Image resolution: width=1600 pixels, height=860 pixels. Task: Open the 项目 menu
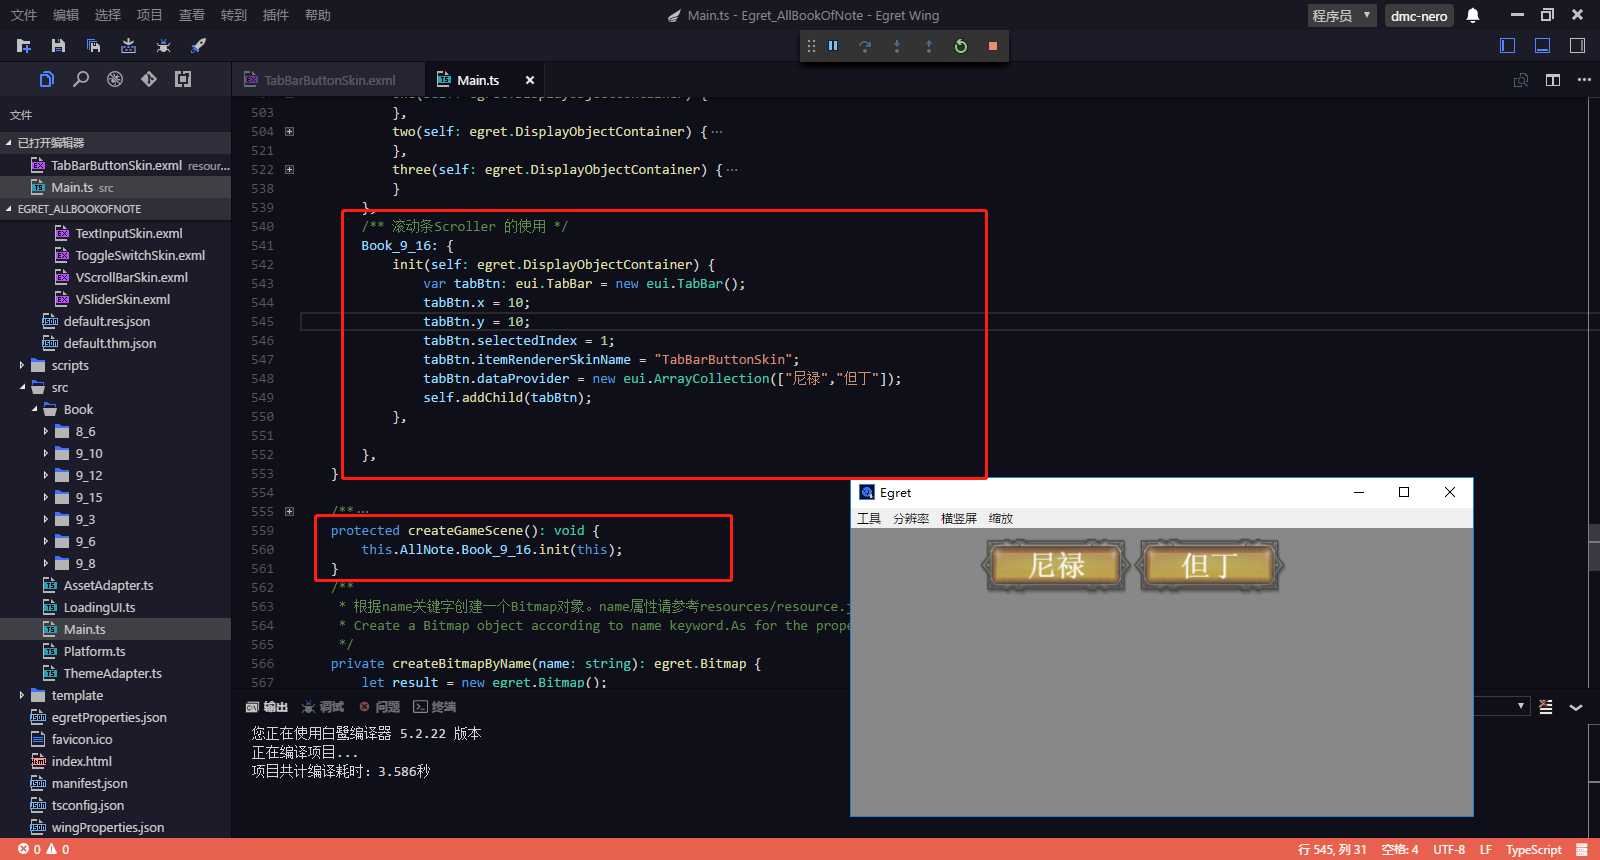(150, 15)
